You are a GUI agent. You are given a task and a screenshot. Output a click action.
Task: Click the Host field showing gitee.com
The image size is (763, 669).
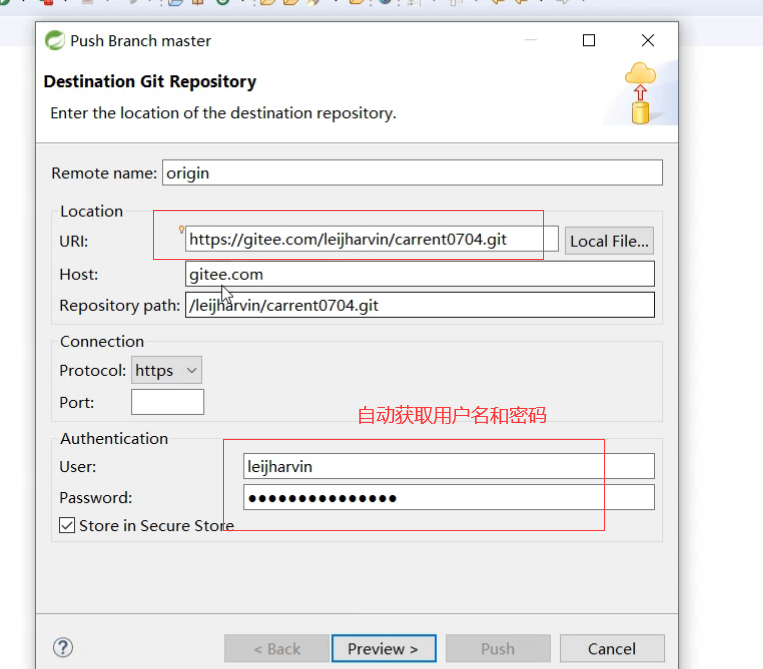[419, 274]
